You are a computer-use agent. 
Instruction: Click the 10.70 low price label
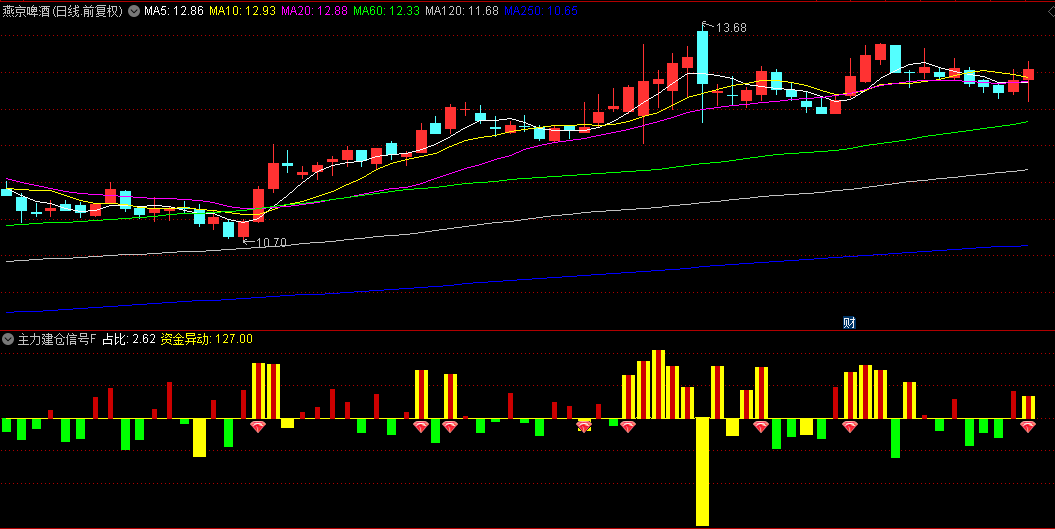click(271, 242)
